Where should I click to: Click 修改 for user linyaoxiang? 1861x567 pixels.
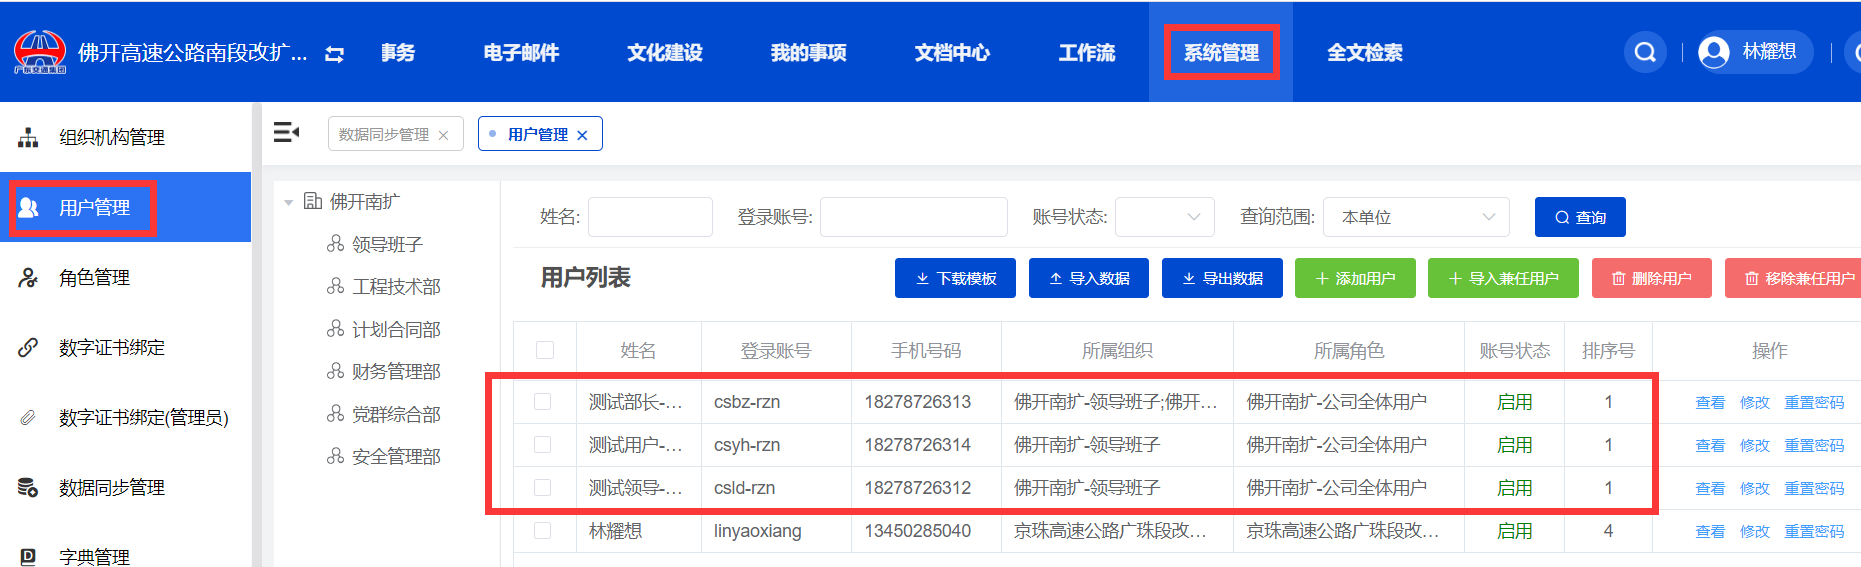pyautogui.click(x=1755, y=531)
